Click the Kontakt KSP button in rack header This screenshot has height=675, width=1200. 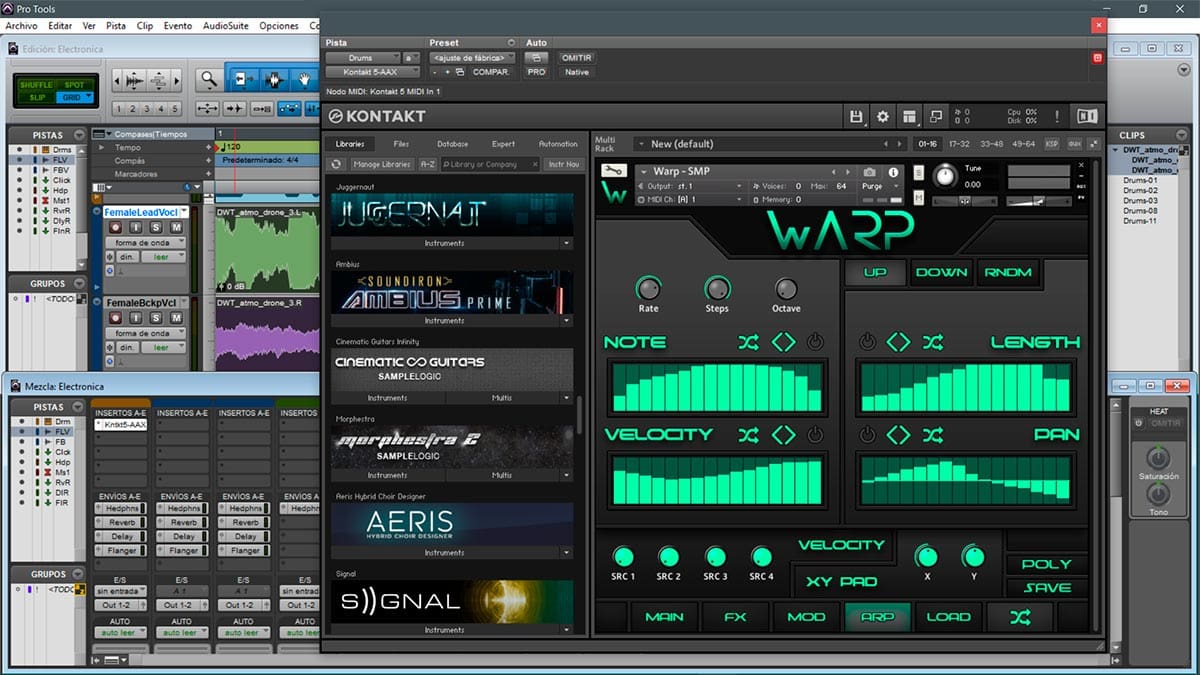tap(1051, 144)
